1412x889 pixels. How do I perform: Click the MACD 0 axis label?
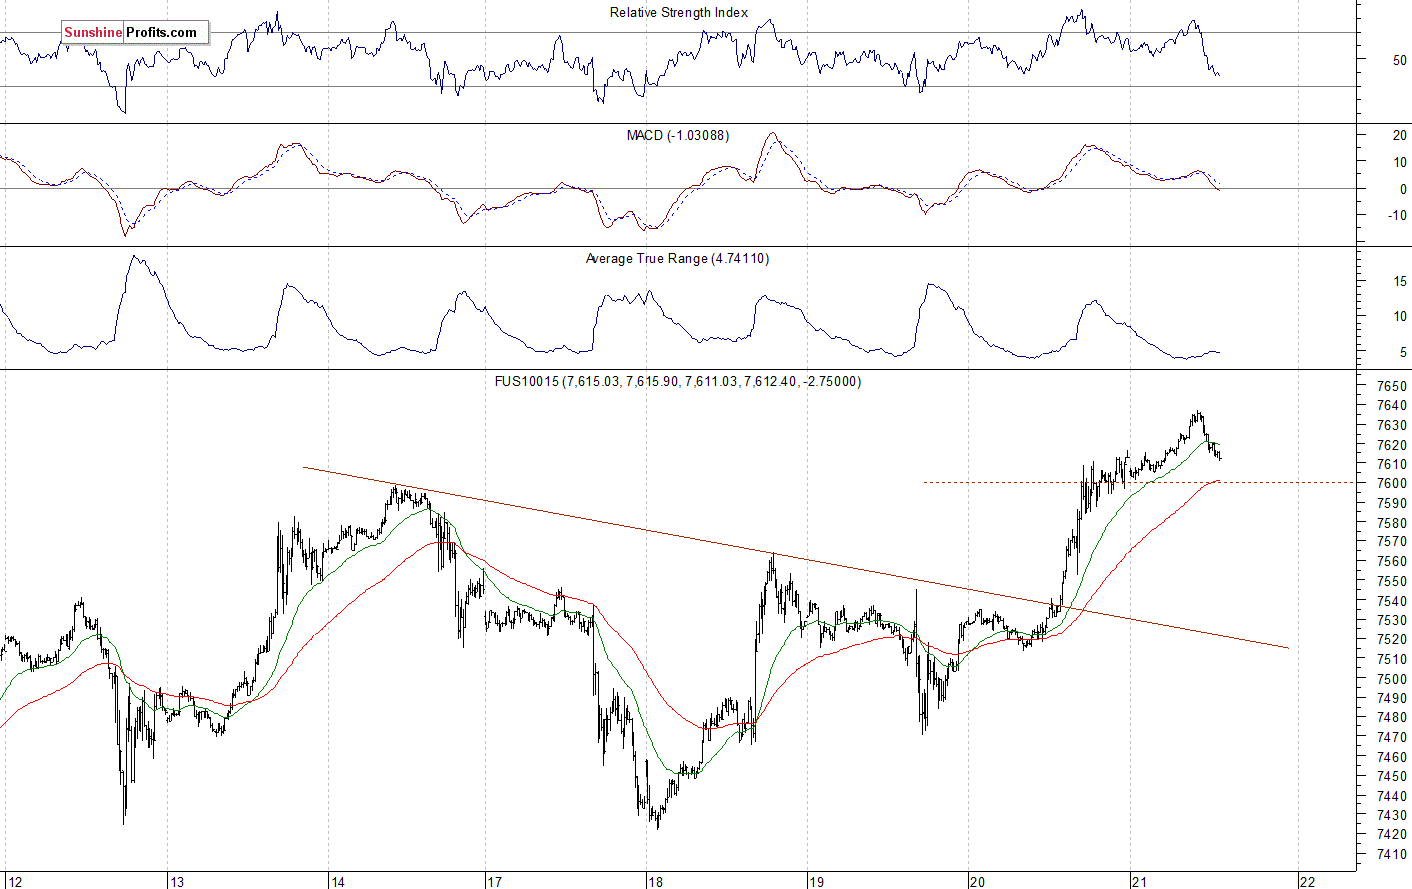click(1403, 189)
